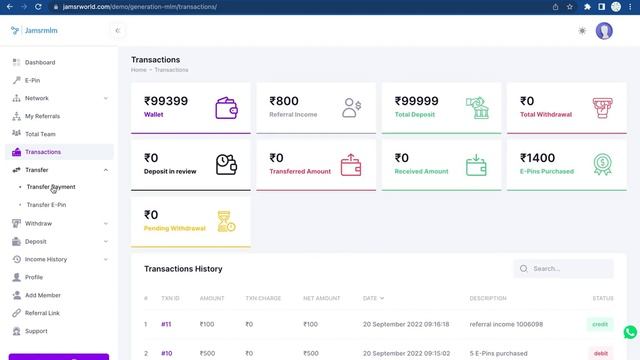The image size is (640, 360).
Task: Click the Transferred Amount wallet icon
Action: (351, 164)
